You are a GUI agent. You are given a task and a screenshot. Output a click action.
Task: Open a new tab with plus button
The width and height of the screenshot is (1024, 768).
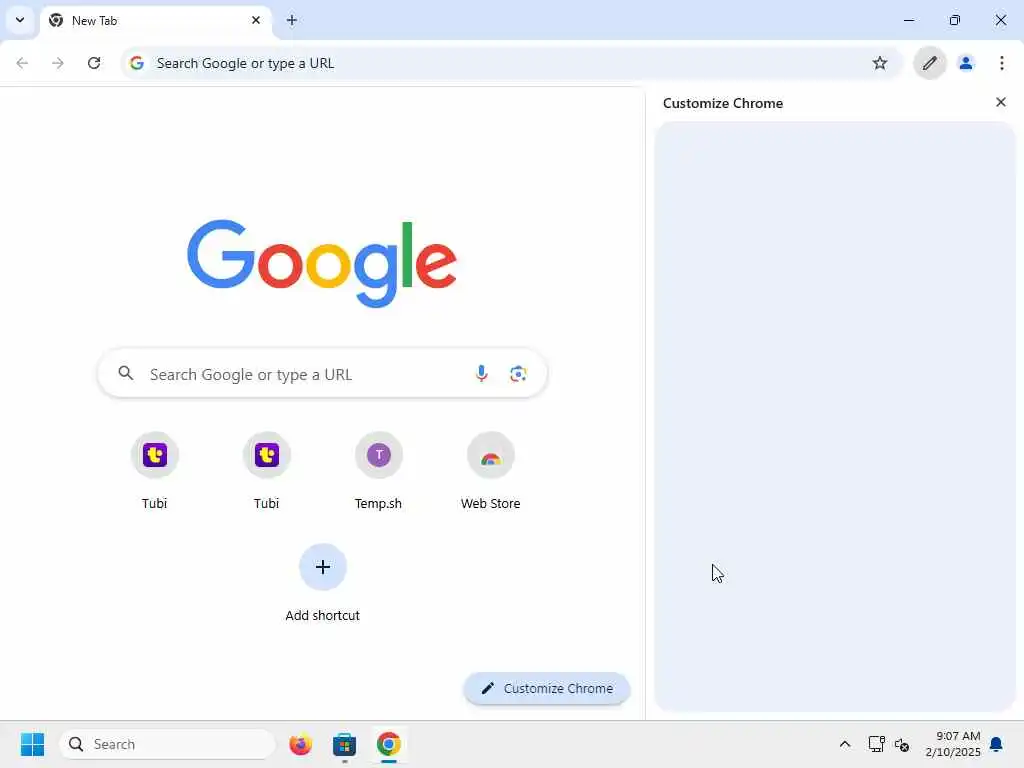[291, 20]
